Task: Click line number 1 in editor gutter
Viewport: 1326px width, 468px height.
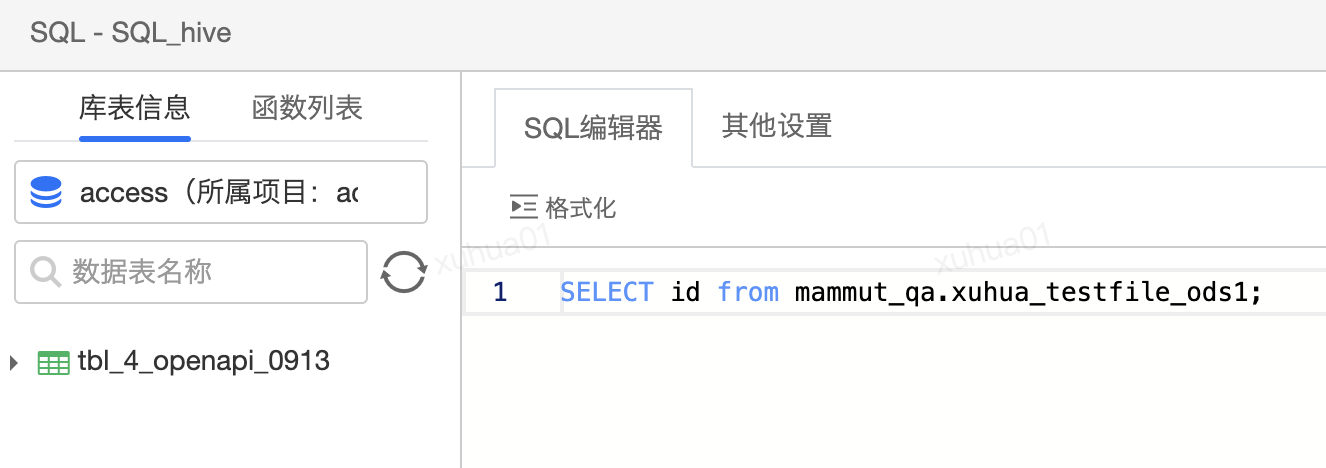Action: [x=500, y=293]
